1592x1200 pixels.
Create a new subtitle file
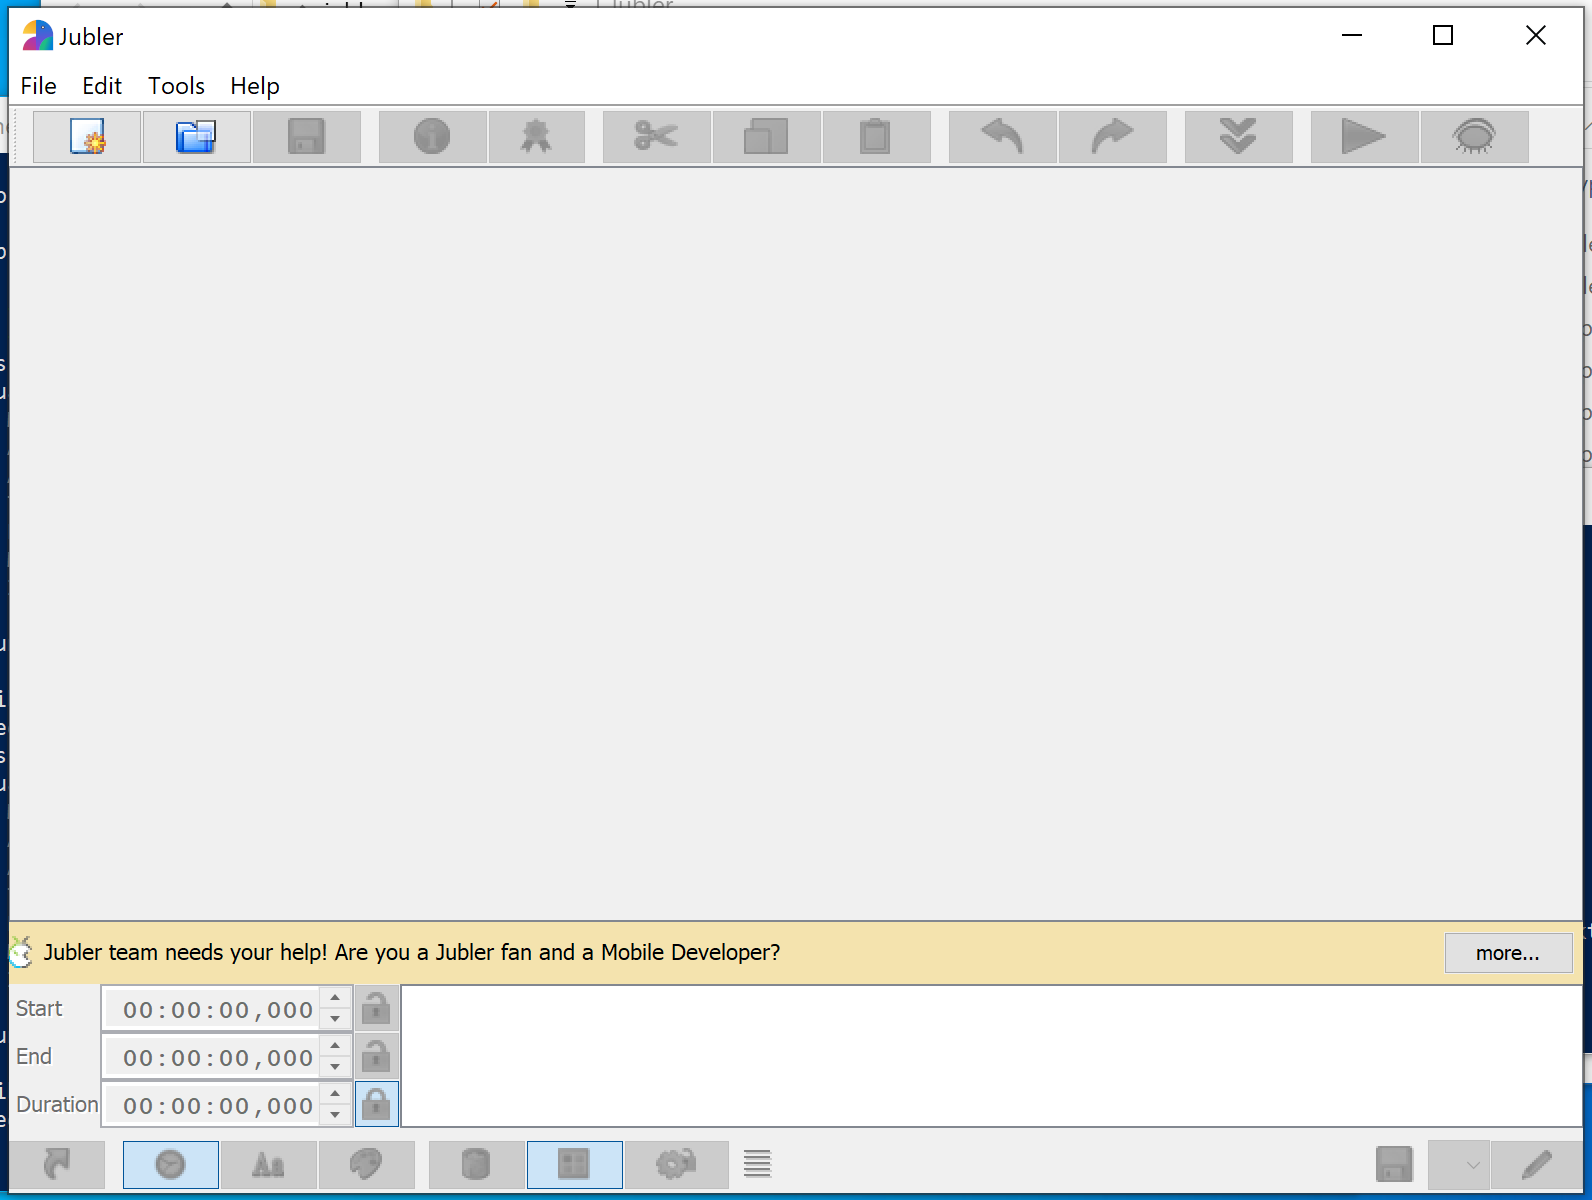[x=87, y=137]
